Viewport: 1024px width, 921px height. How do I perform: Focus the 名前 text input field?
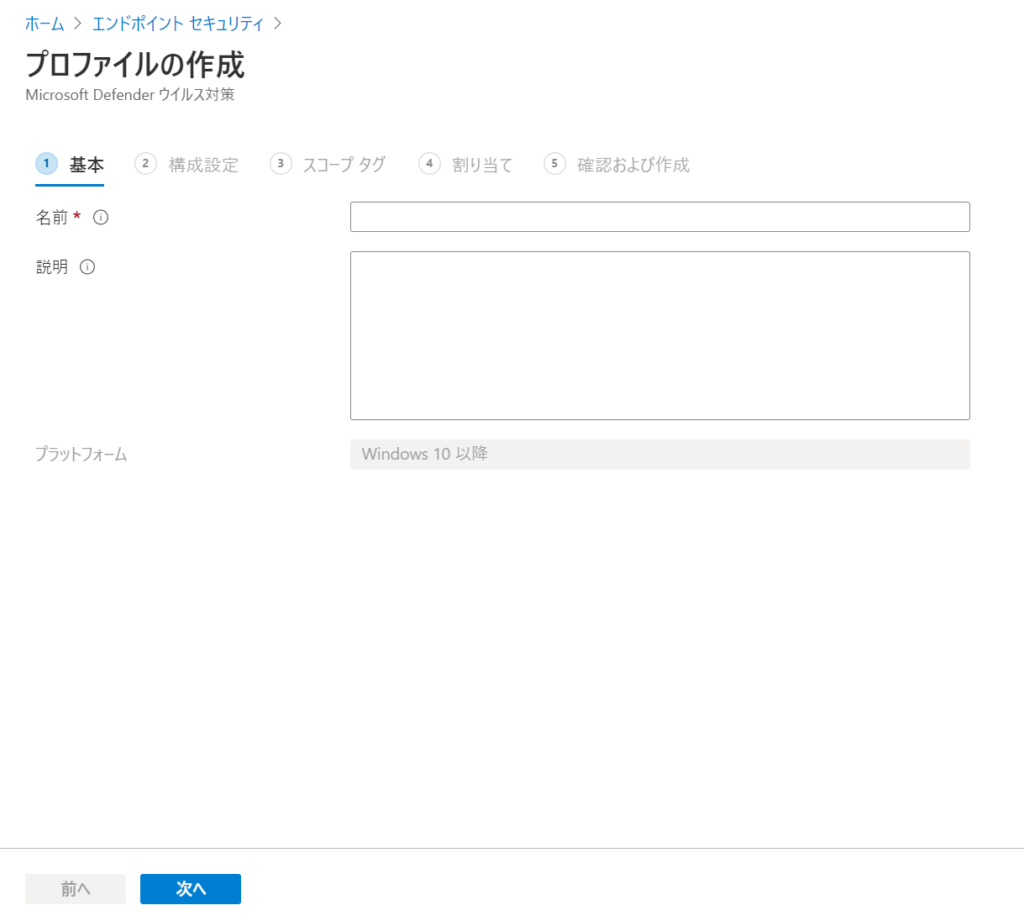pyautogui.click(x=660, y=217)
